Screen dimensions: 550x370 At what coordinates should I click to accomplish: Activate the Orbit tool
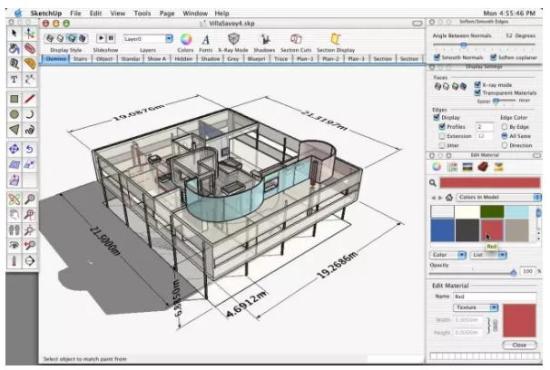coord(14,199)
